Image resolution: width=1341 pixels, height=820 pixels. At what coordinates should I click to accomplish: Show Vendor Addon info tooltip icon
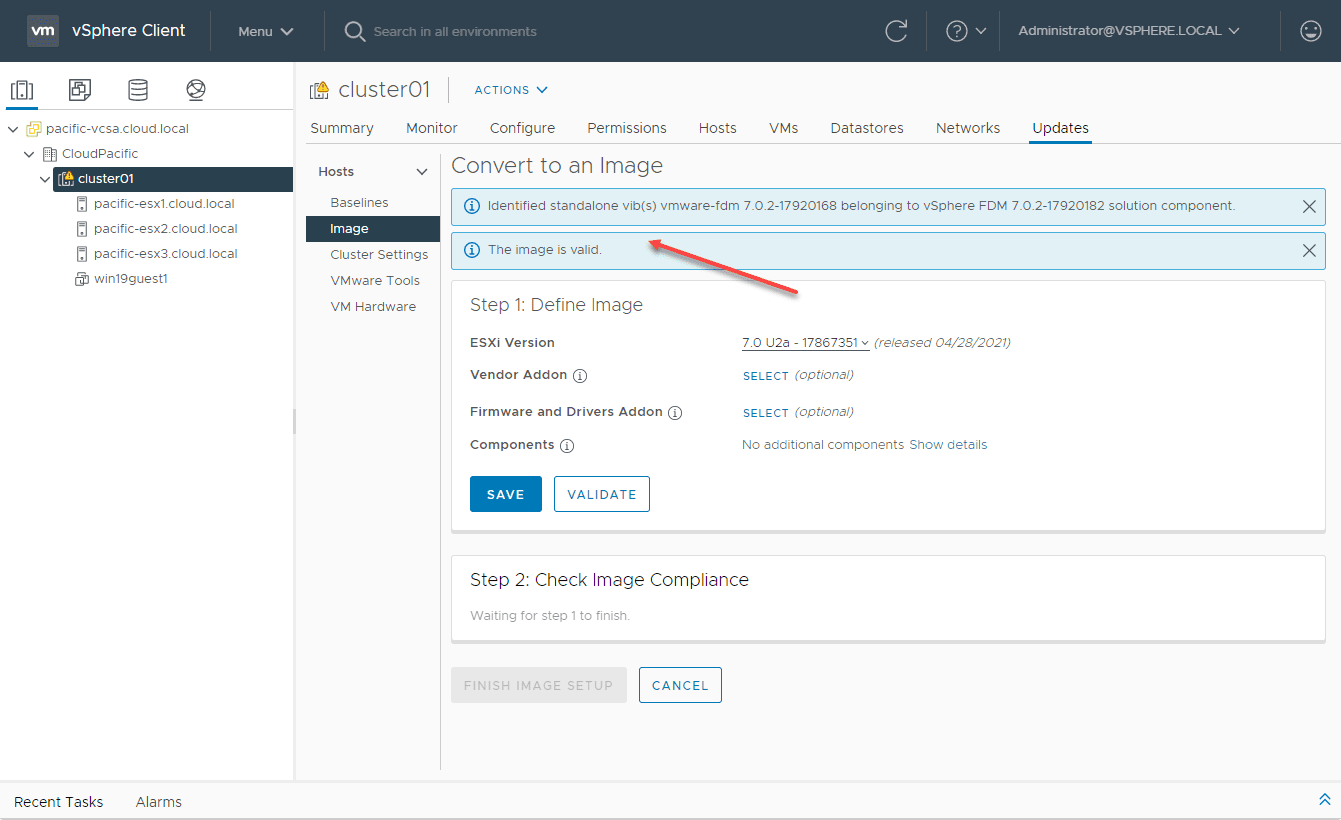580,376
